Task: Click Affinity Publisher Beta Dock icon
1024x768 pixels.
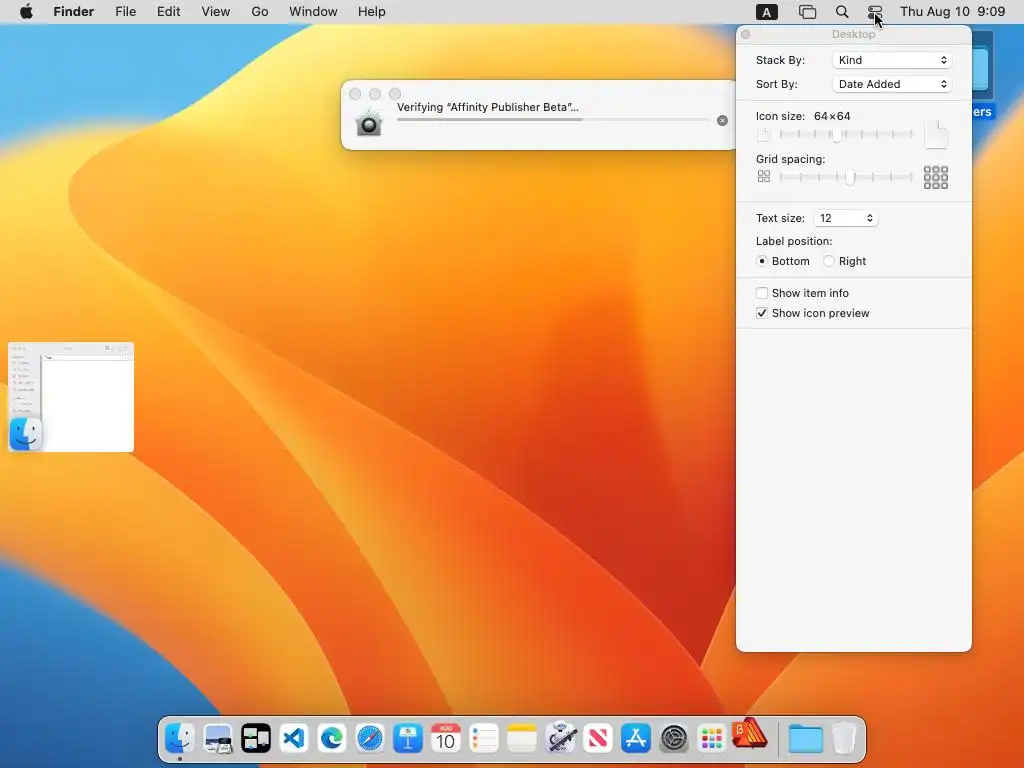Action: 750,735
